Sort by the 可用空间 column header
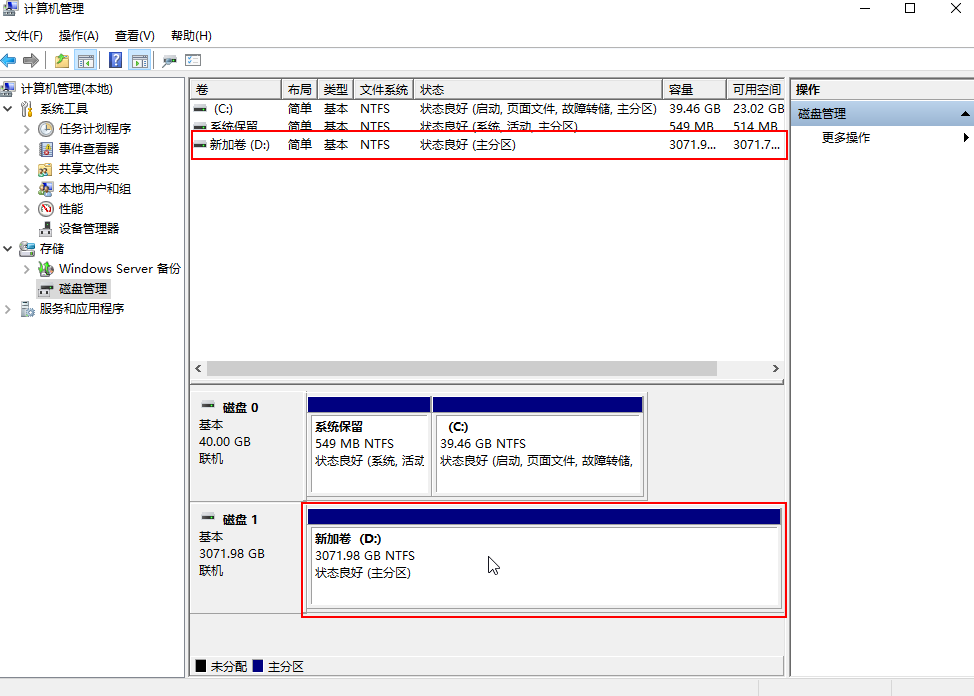Viewport: 974px width, 696px height. tap(755, 89)
